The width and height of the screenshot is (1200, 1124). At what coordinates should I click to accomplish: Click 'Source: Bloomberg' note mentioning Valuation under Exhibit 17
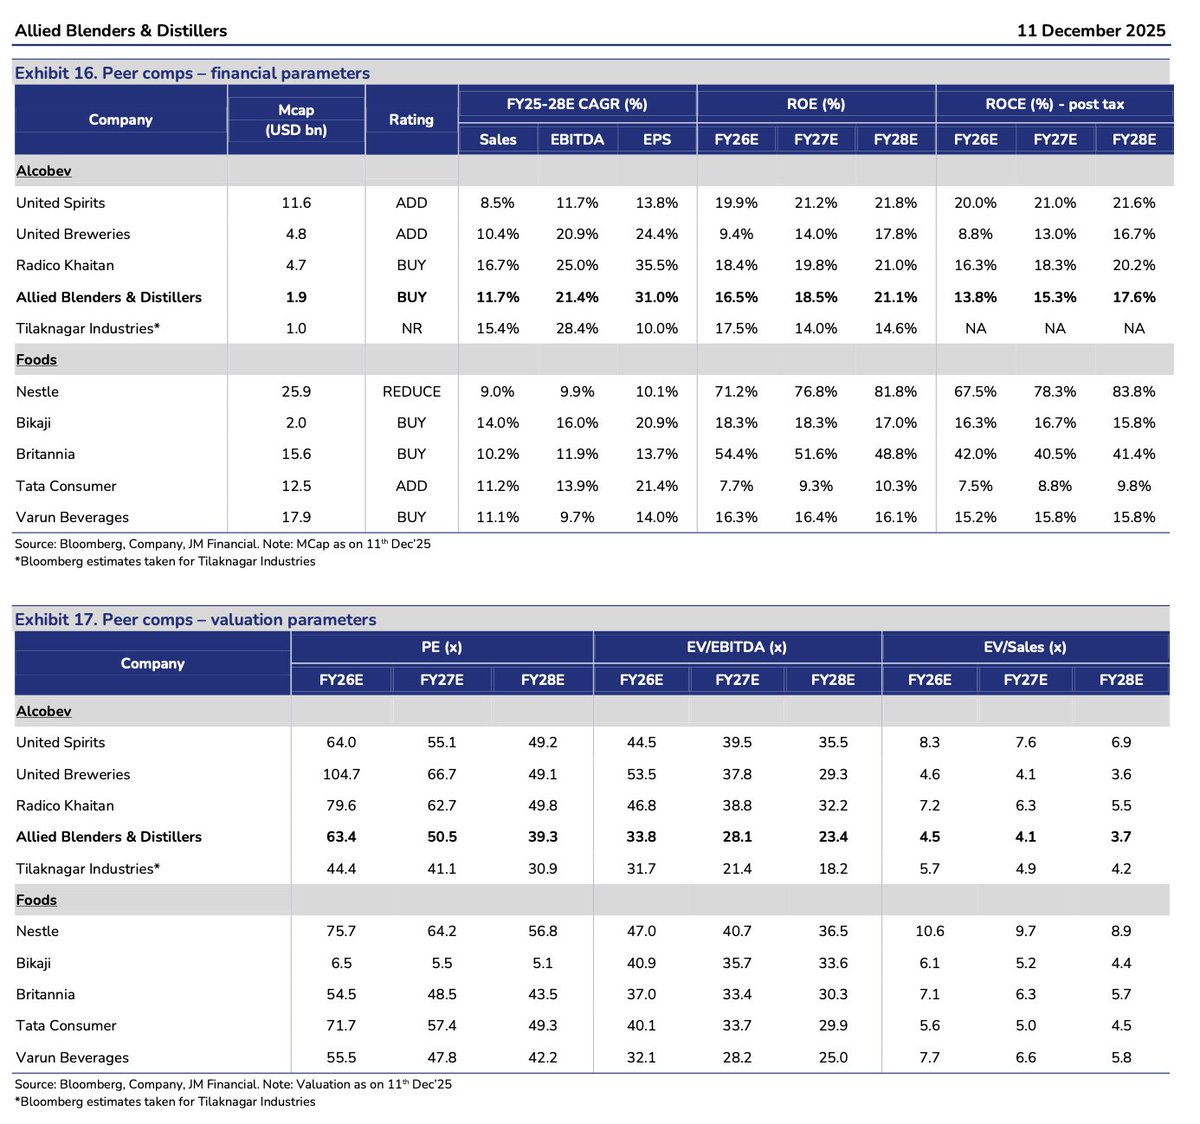pyautogui.click(x=233, y=1084)
